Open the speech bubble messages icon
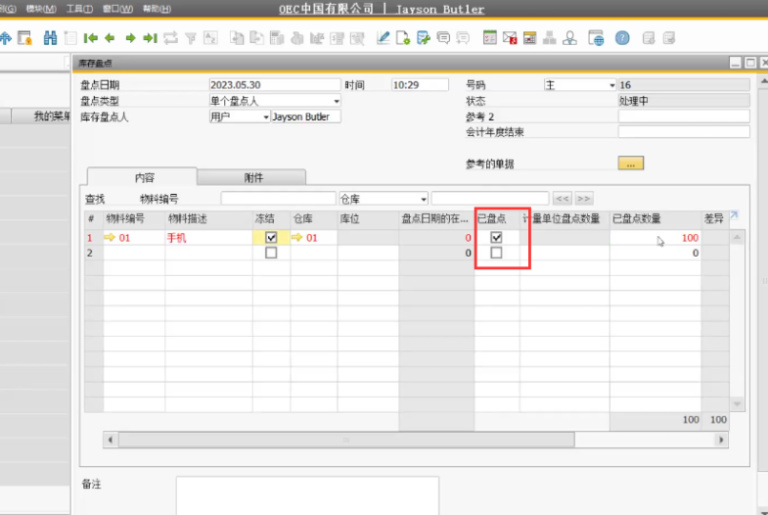Image resolution: width=768 pixels, height=515 pixels. 443,38
